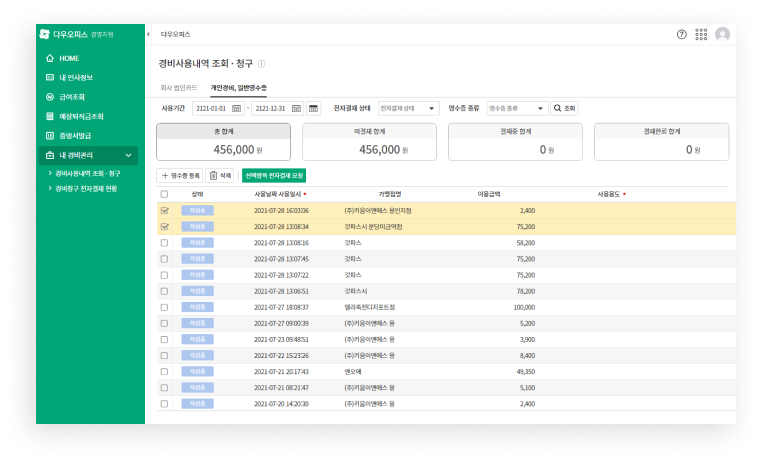Toggle the select-all header checkbox
This screenshot has width=761, height=461.
click(x=165, y=194)
